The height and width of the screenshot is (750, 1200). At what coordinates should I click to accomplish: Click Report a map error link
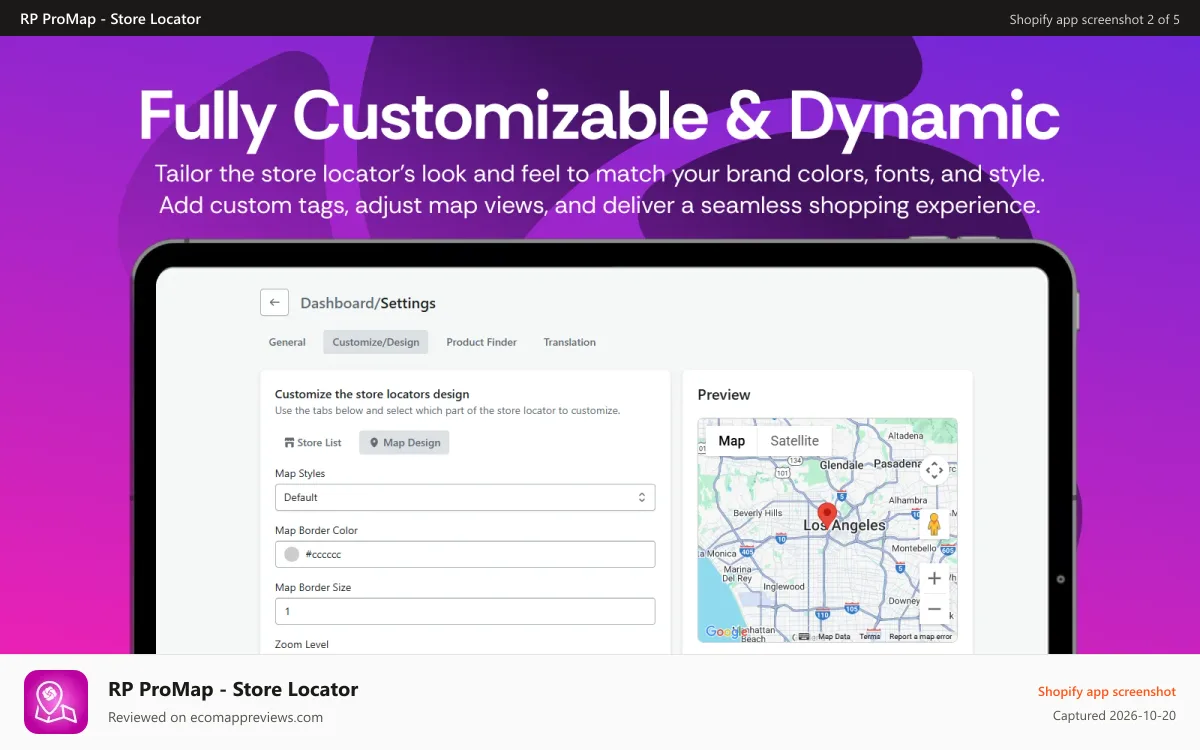[920, 636]
